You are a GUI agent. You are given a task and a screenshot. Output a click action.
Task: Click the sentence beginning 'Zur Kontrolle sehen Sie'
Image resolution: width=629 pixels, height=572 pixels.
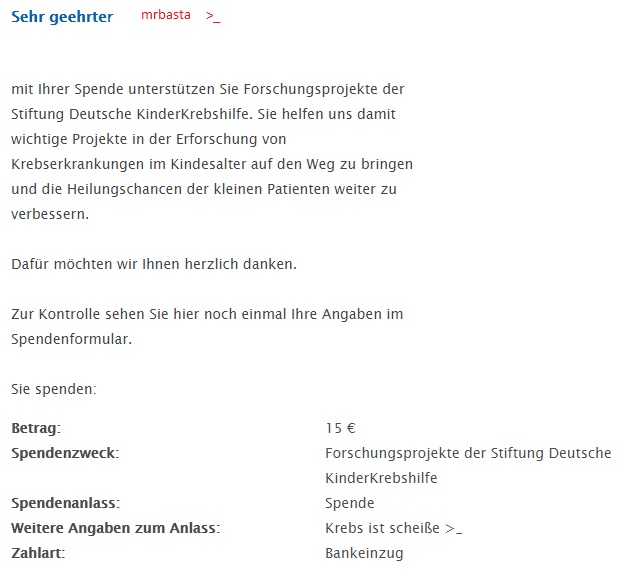(x=207, y=326)
